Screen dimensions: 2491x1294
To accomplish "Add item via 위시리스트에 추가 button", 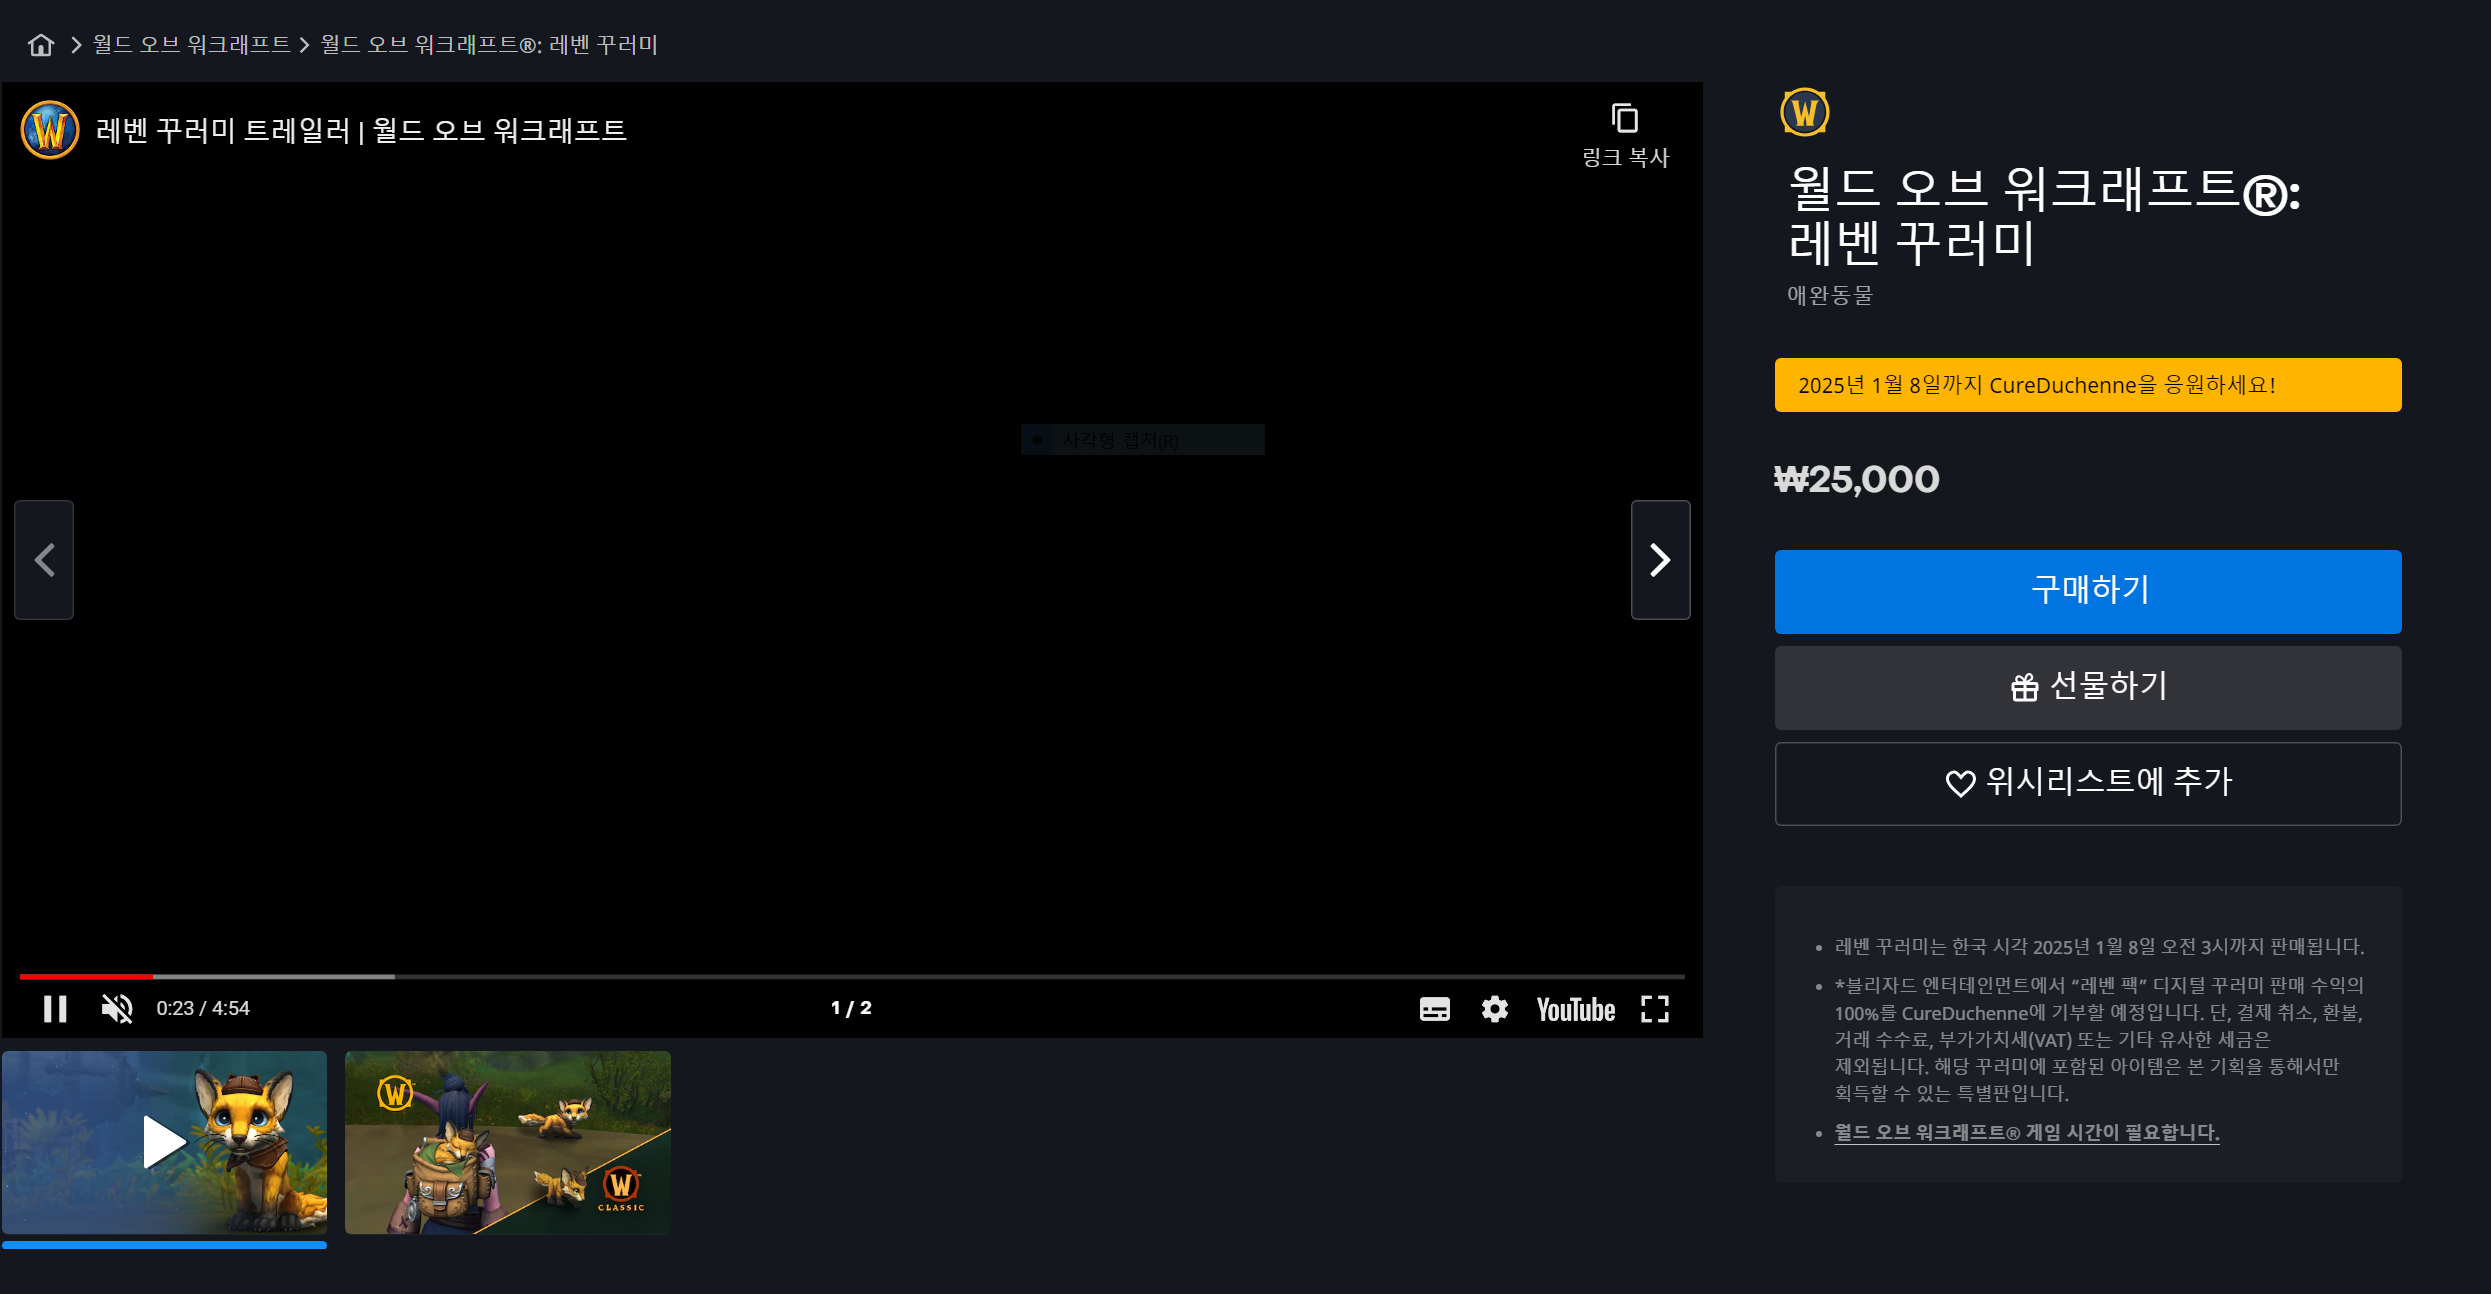I will 2087,783.
